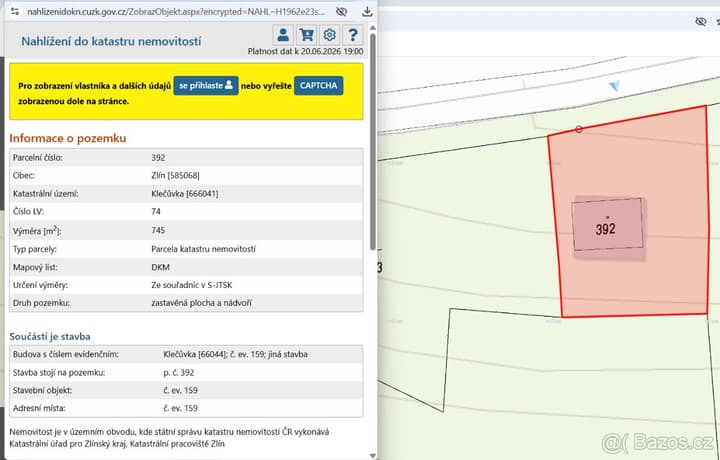720x460 pixels.
Task: Click the 'se přihlaste' login button
Action: pyautogui.click(x=206, y=85)
